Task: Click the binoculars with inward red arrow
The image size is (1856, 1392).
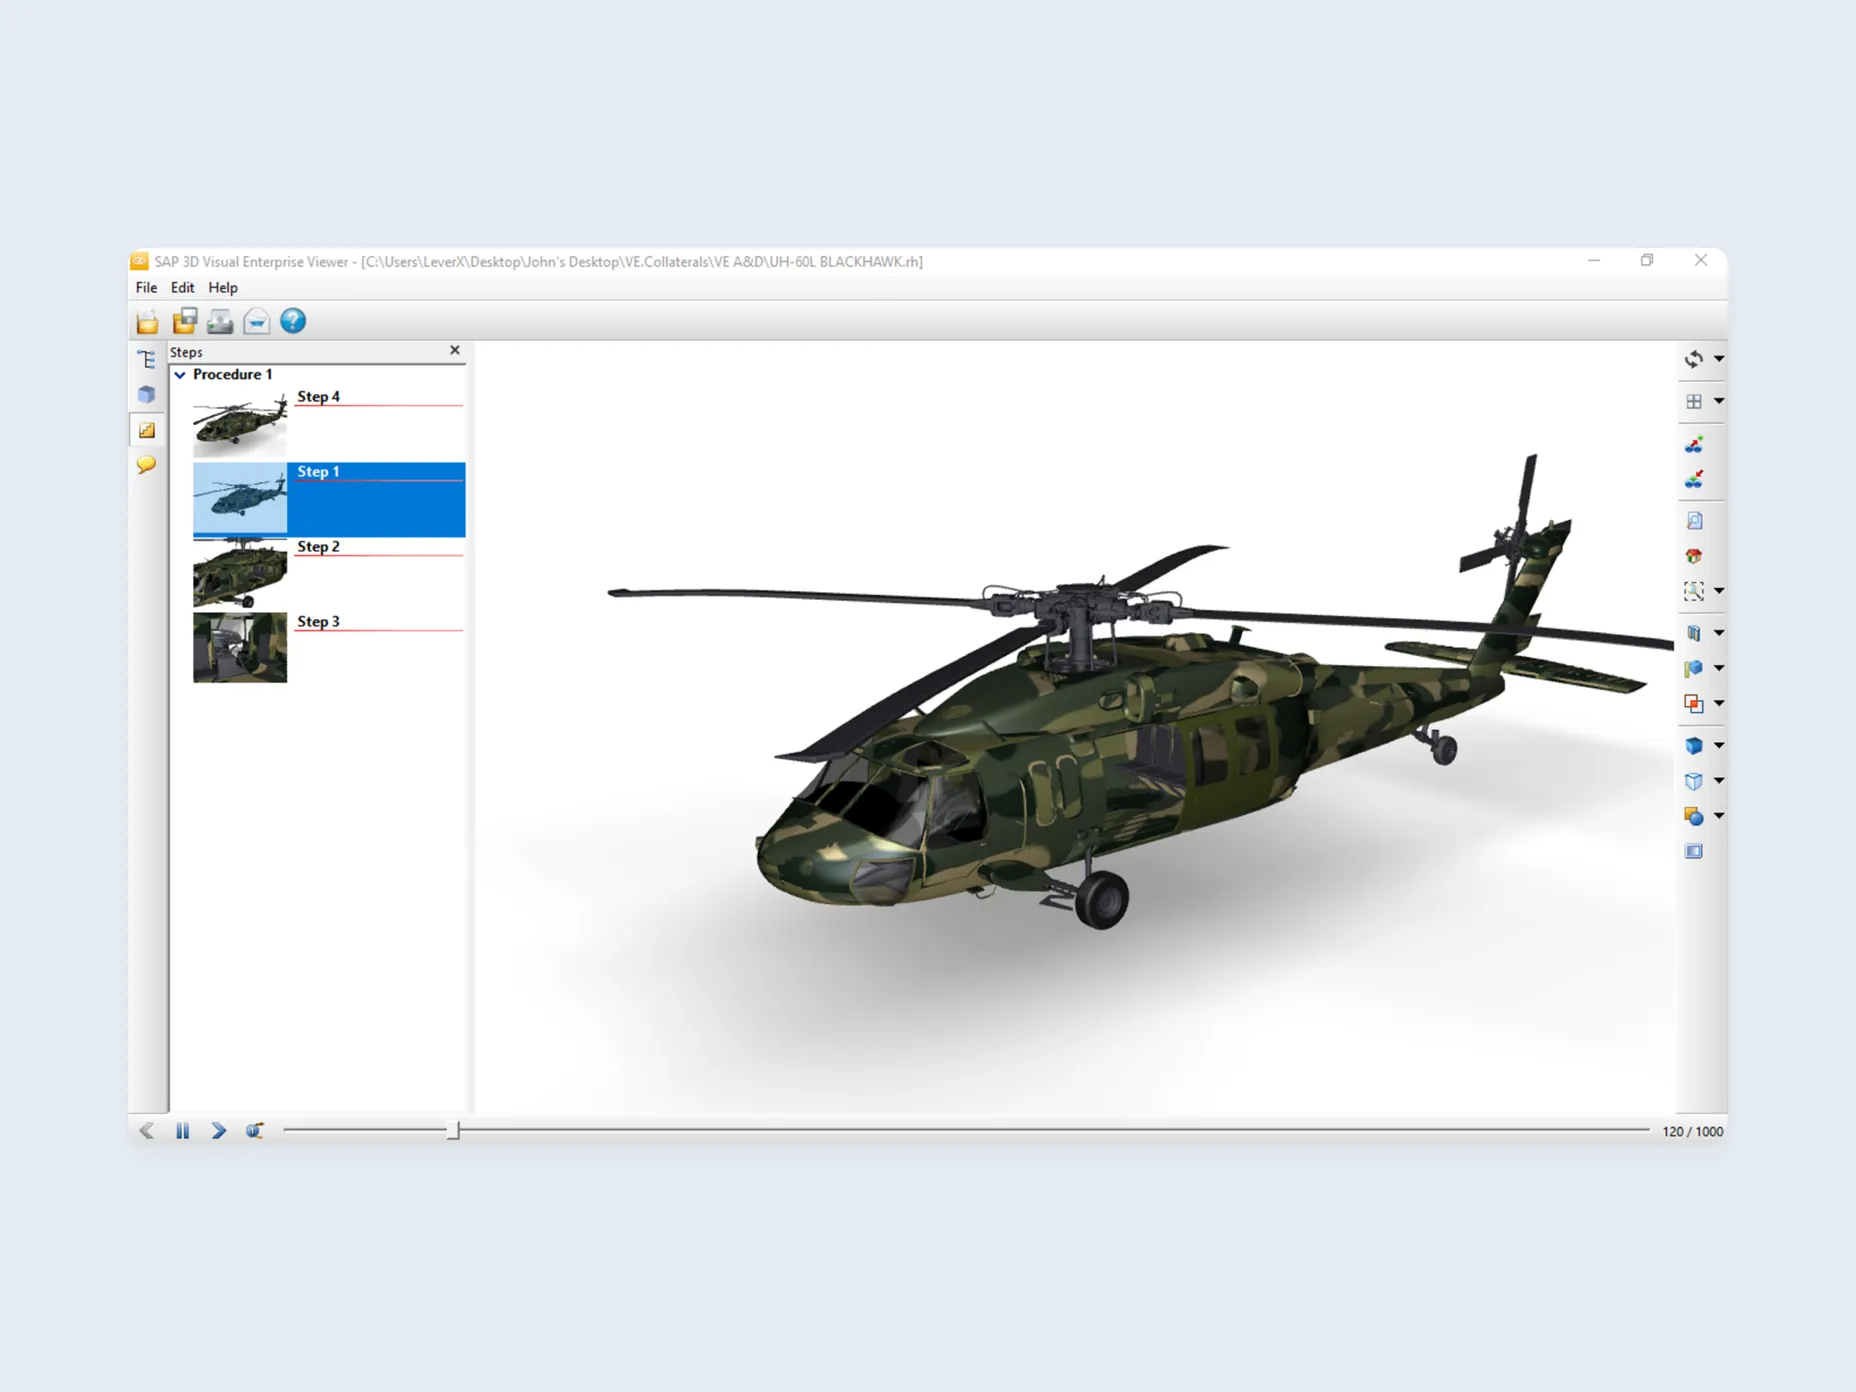Action: 1694,480
